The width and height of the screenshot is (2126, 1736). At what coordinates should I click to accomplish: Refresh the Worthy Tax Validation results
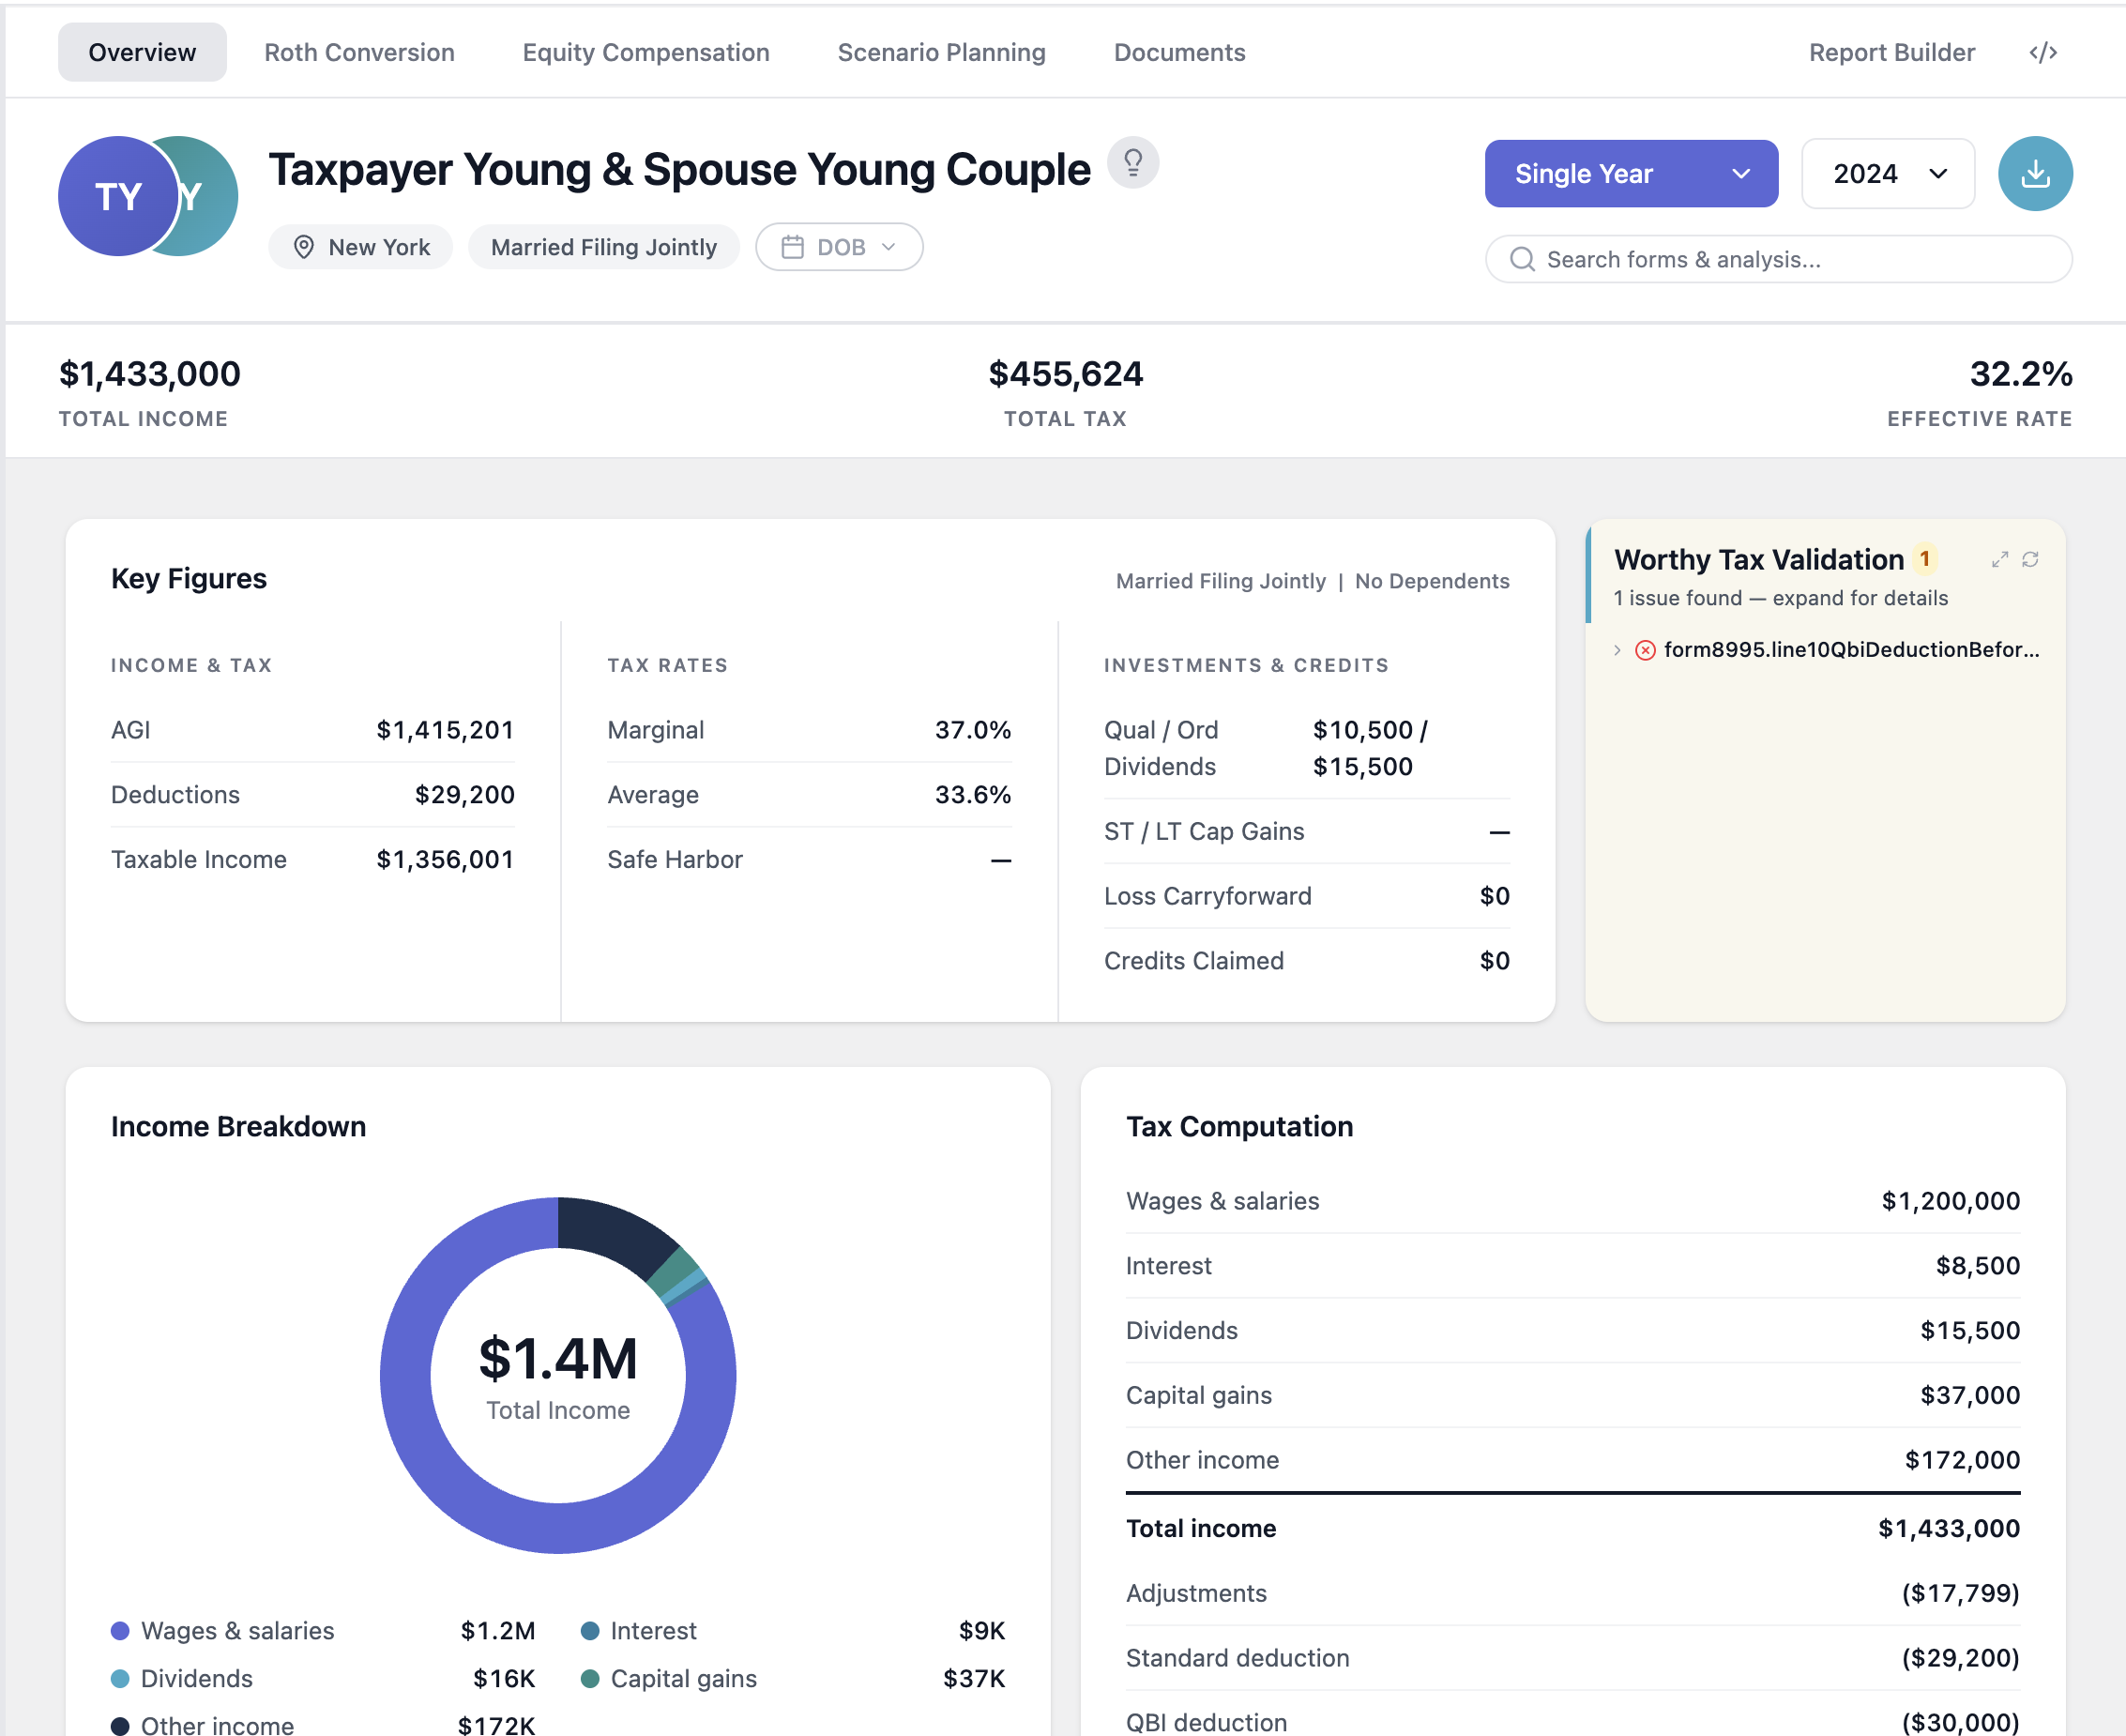point(2031,559)
